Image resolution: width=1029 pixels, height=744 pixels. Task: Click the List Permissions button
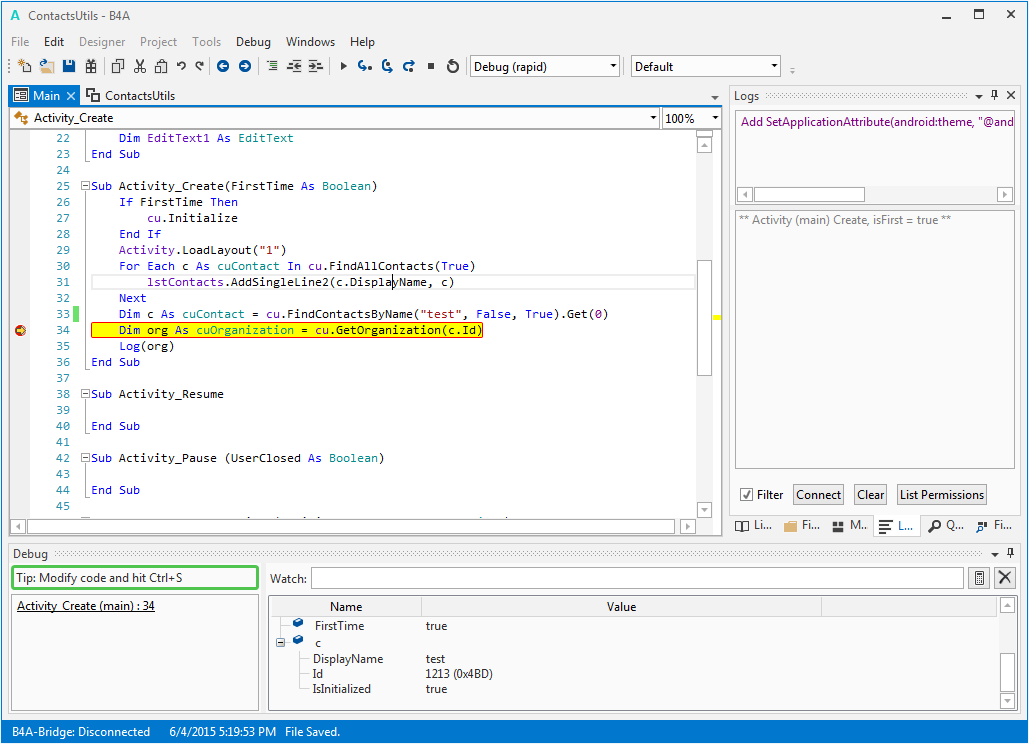pyautogui.click(x=941, y=495)
